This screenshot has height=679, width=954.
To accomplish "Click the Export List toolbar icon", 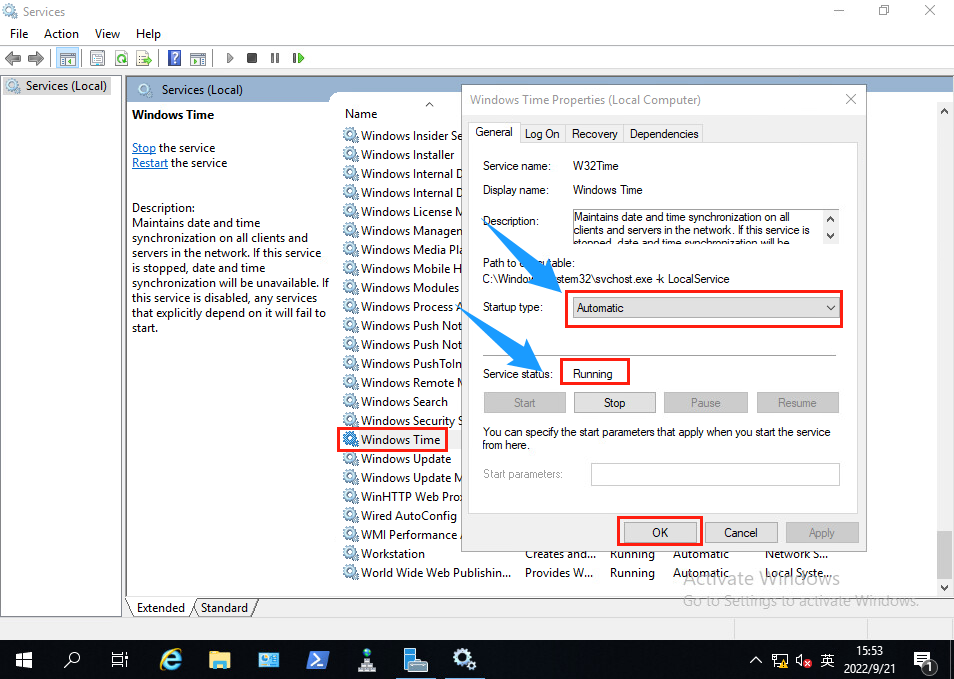I will pyautogui.click(x=144, y=58).
